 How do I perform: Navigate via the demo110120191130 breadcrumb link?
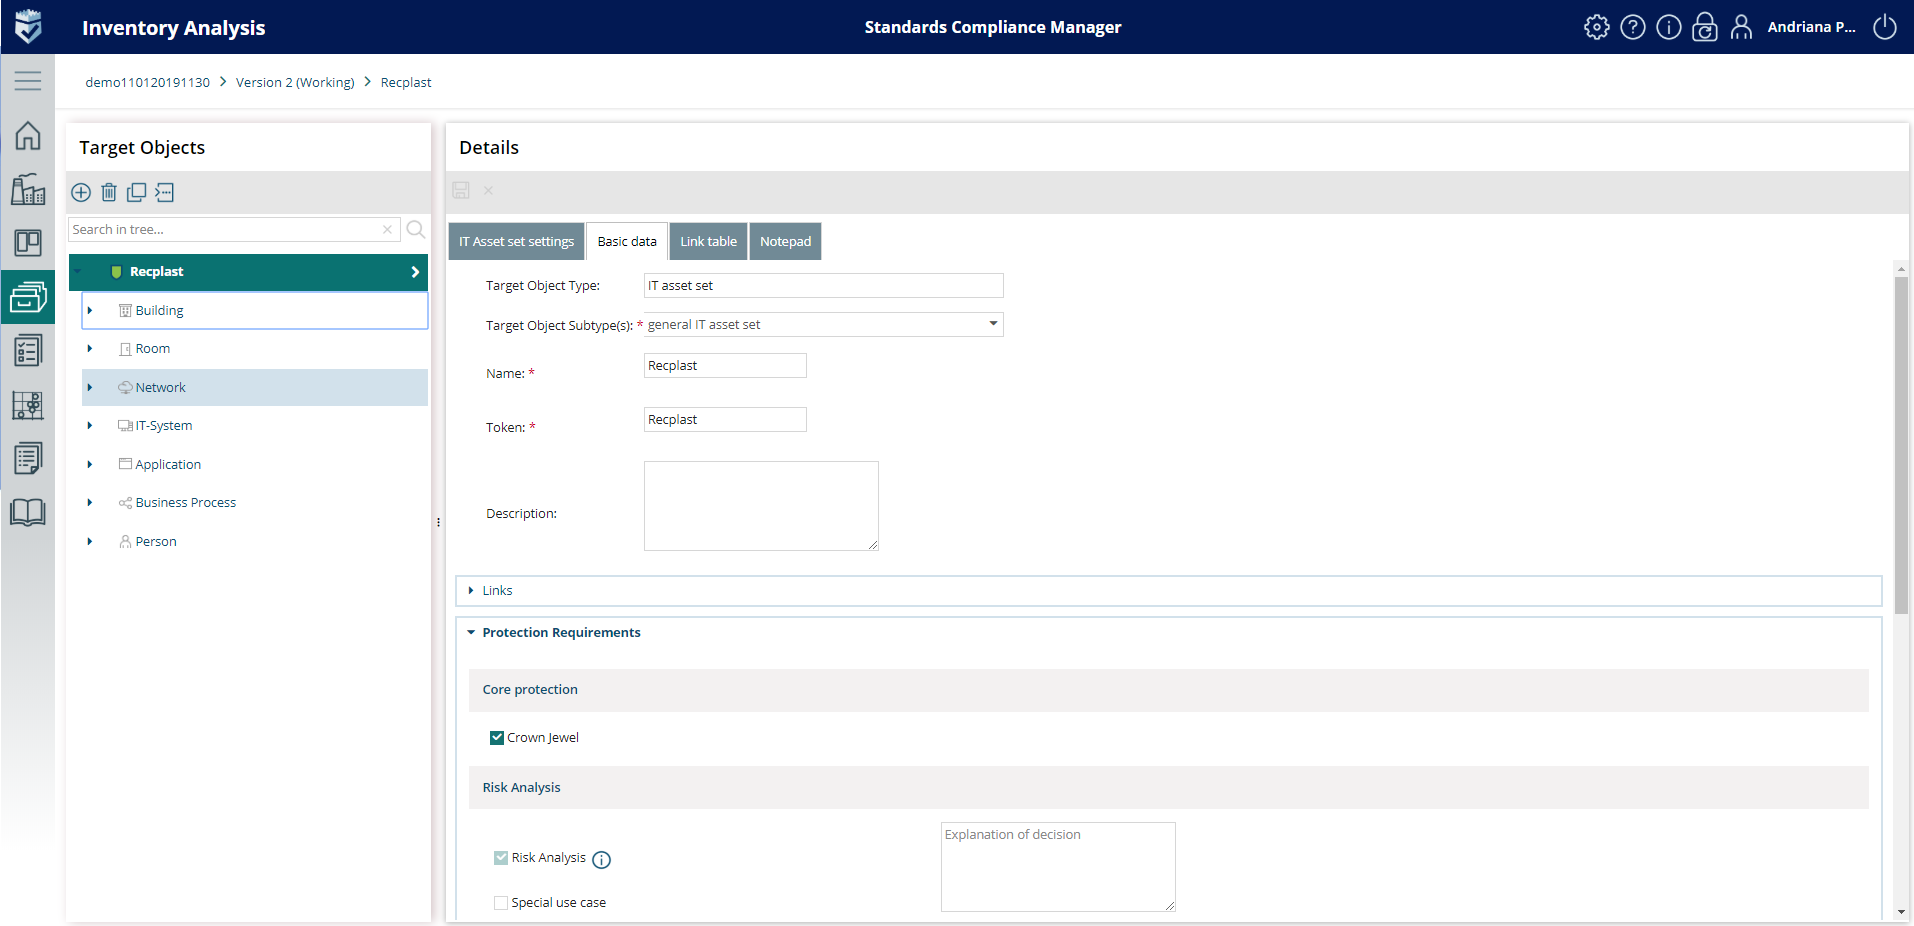[x=147, y=82]
